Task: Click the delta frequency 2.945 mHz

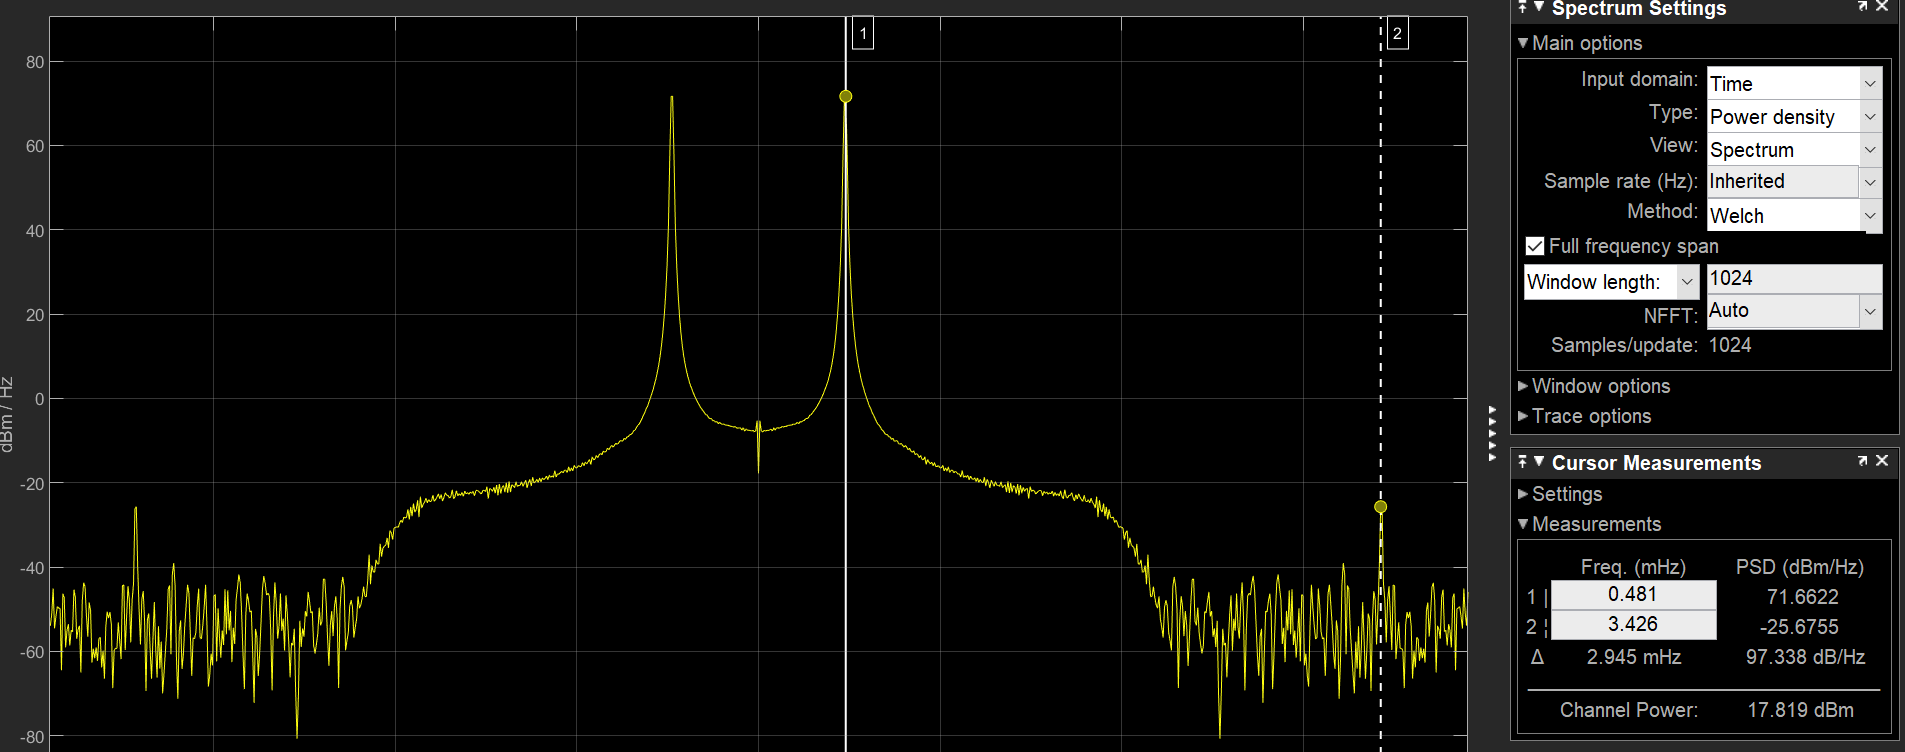Action: click(1634, 657)
